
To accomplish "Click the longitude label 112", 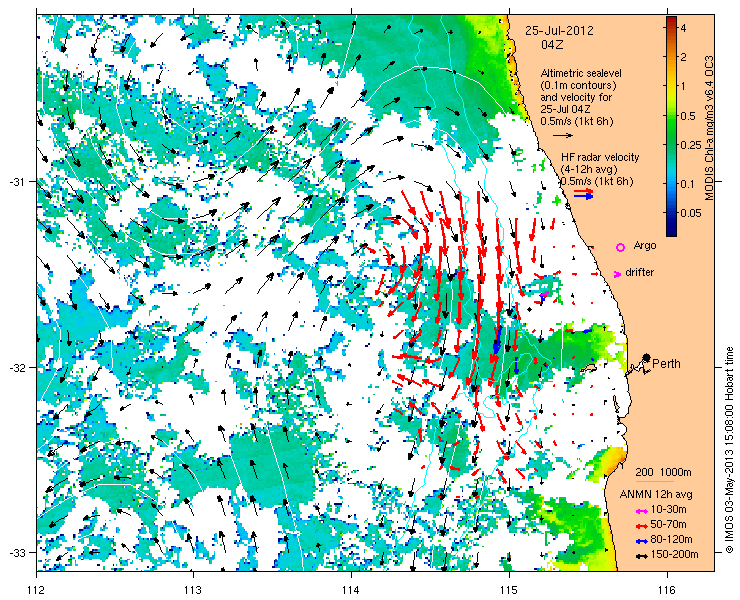I will click(x=36, y=590).
